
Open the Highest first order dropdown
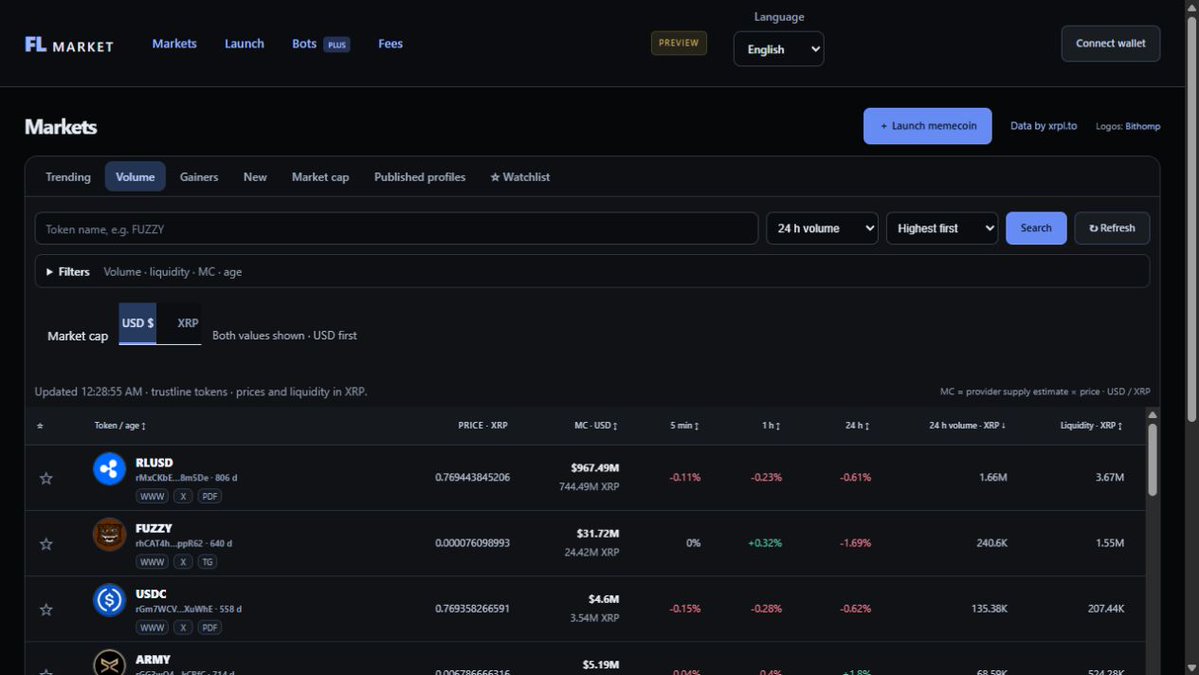tap(942, 229)
